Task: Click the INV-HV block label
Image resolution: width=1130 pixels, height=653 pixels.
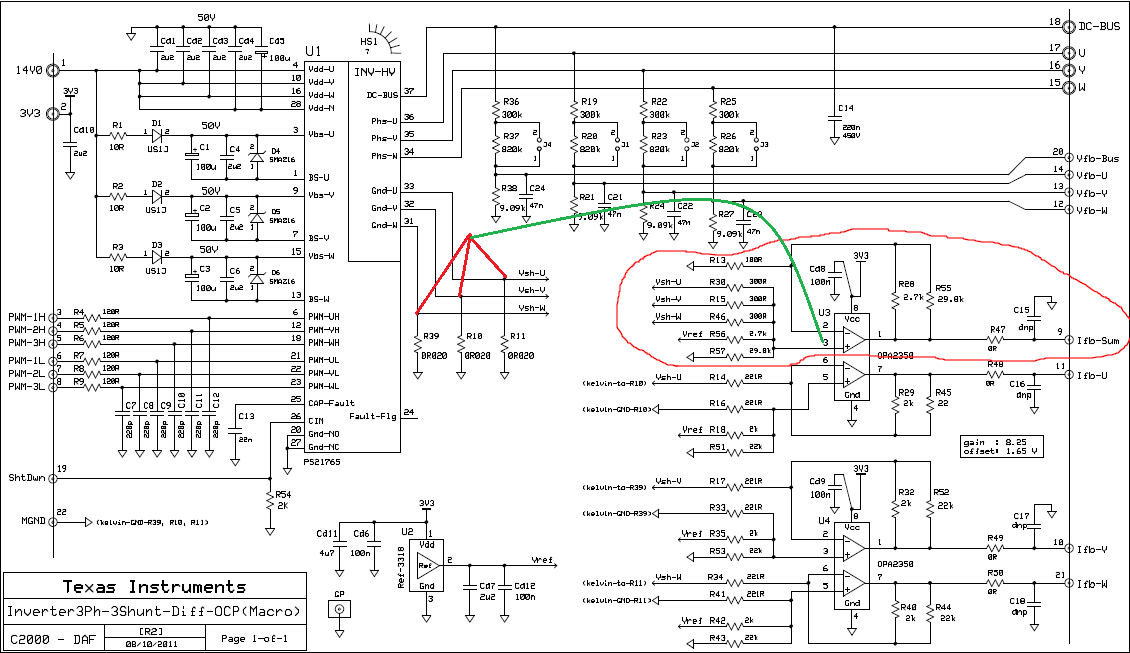Action: point(375,72)
